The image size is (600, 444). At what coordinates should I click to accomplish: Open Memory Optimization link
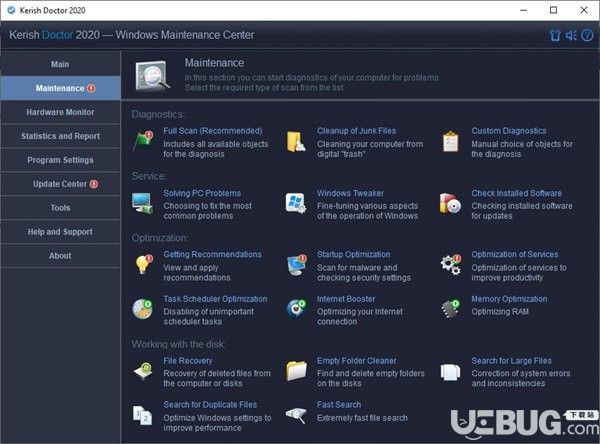coord(509,299)
